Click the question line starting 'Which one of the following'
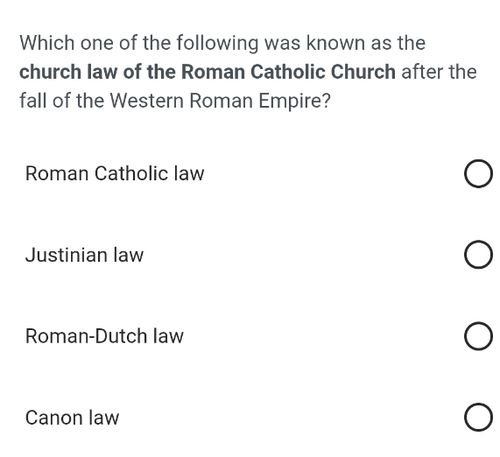Image resolution: width=500 pixels, height=457 pixels. pos(222,43)
